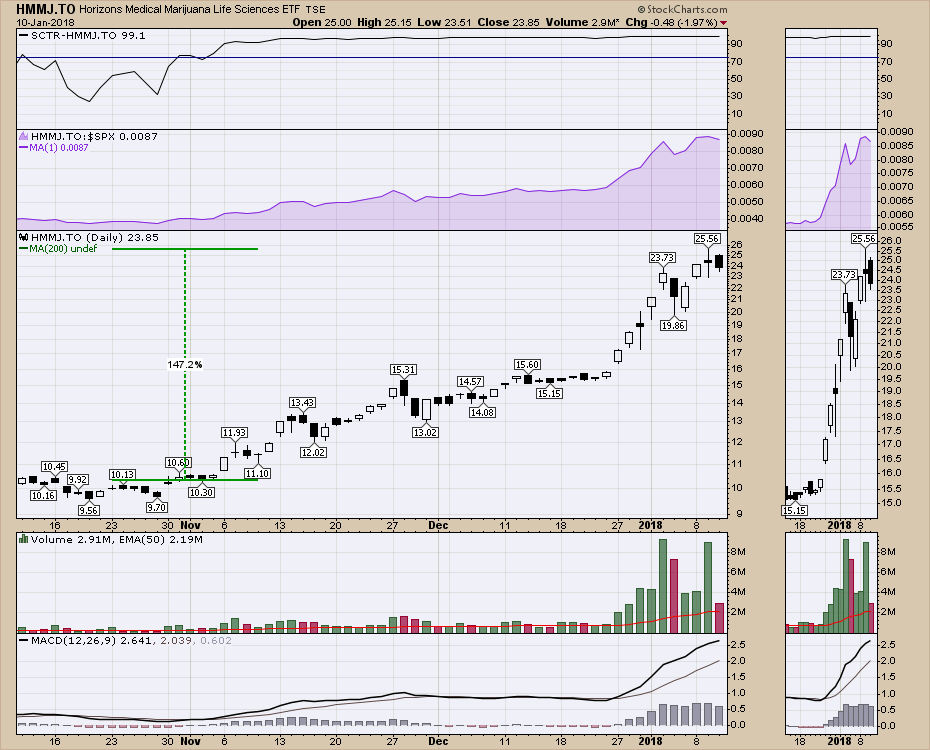Click the 11.10 price label
Image resolution: width=930 pixels, height=750 pixels.
[257, 474]
